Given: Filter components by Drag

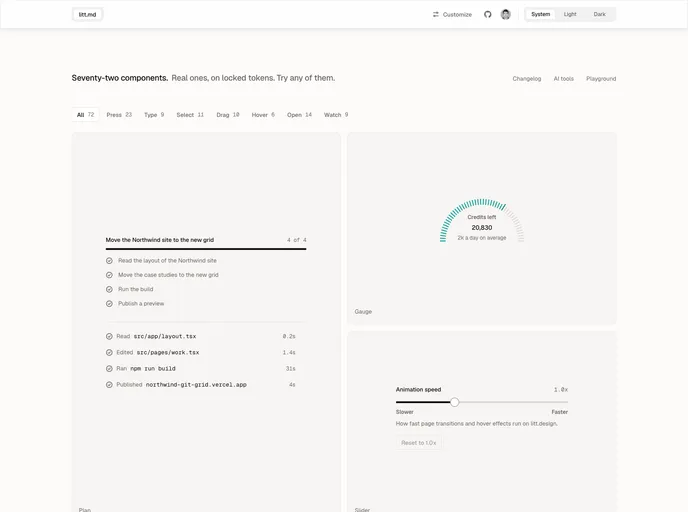Looking at the screenshot, I should pyautogui.click(x=228, y=115).
